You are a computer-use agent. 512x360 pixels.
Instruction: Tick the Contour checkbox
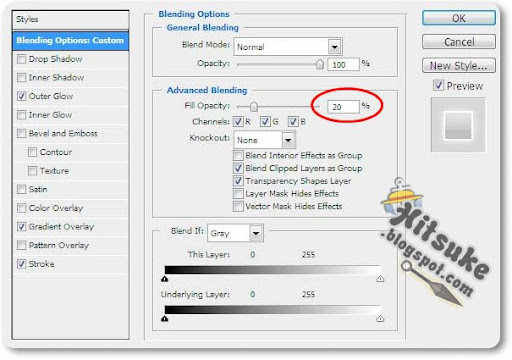(32, 152)
